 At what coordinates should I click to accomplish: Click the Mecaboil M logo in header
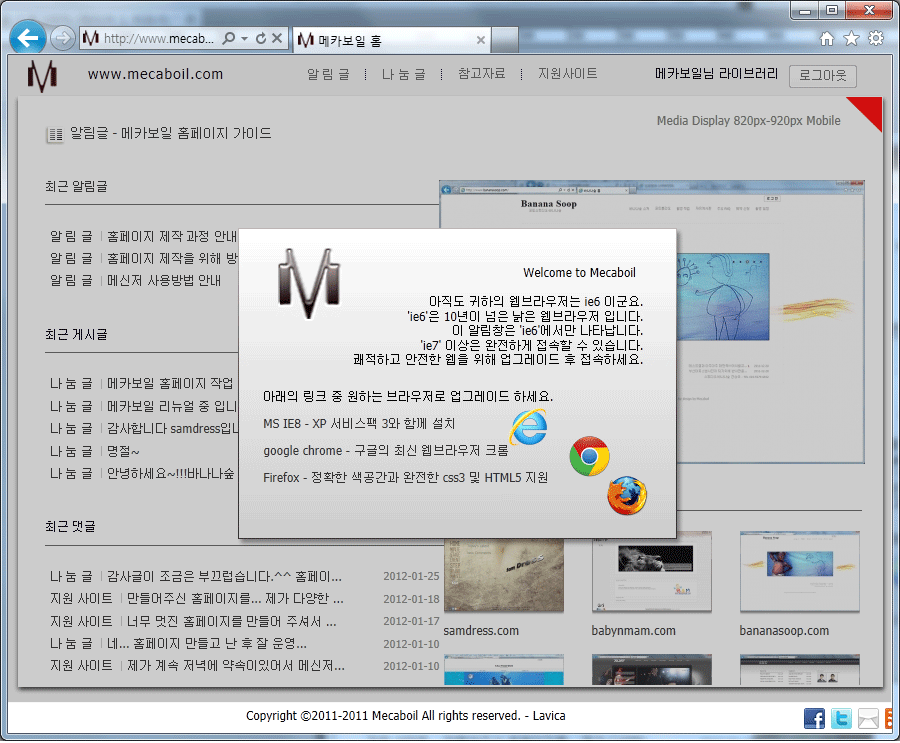click(x=42, y=75)
